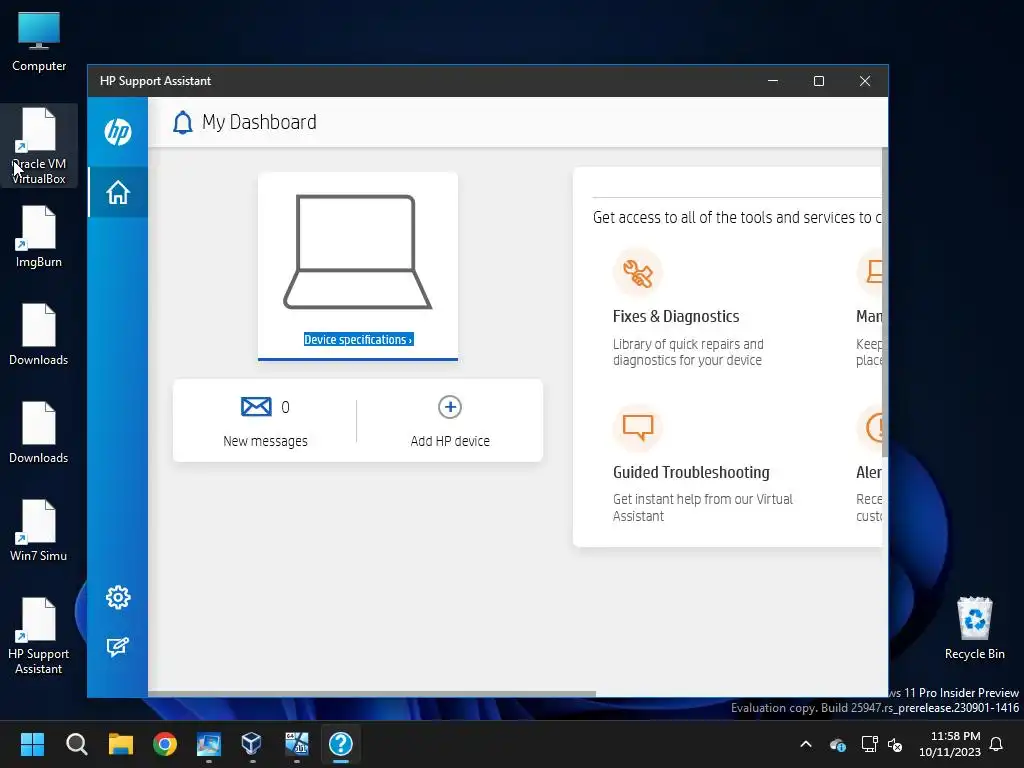Image resolution: width=1024 pixels, height=768 pixels.
Task: Click the Guided Troubleshooting chat icon
Action: [x=638, y=428]
